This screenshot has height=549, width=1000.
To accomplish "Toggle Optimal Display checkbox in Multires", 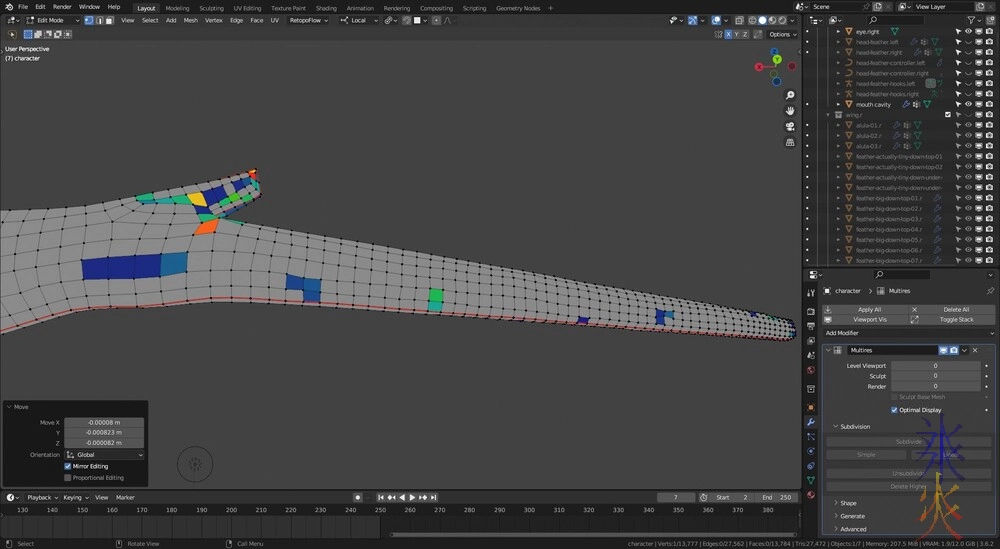I will [894, 410].
